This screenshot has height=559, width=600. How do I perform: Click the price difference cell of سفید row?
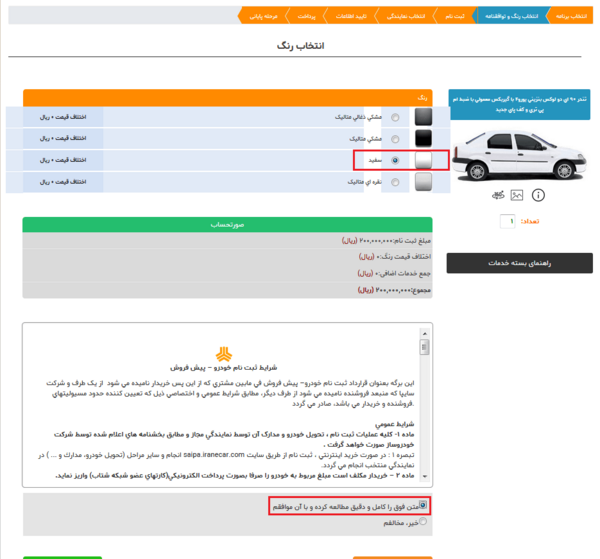(63, 160)
